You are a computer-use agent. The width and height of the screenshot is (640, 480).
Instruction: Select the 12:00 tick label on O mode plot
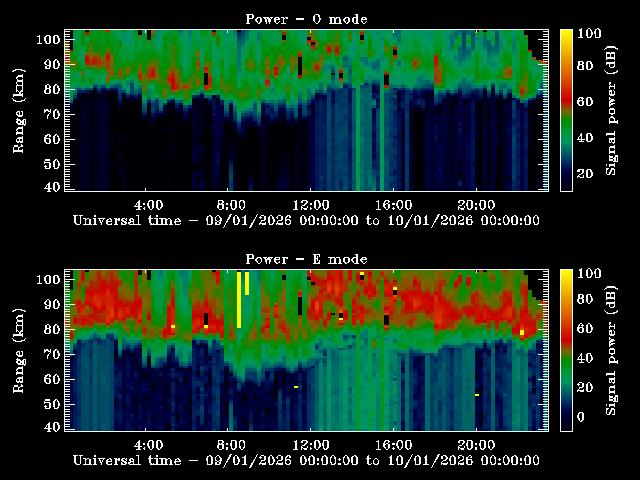tap(312, 205)
